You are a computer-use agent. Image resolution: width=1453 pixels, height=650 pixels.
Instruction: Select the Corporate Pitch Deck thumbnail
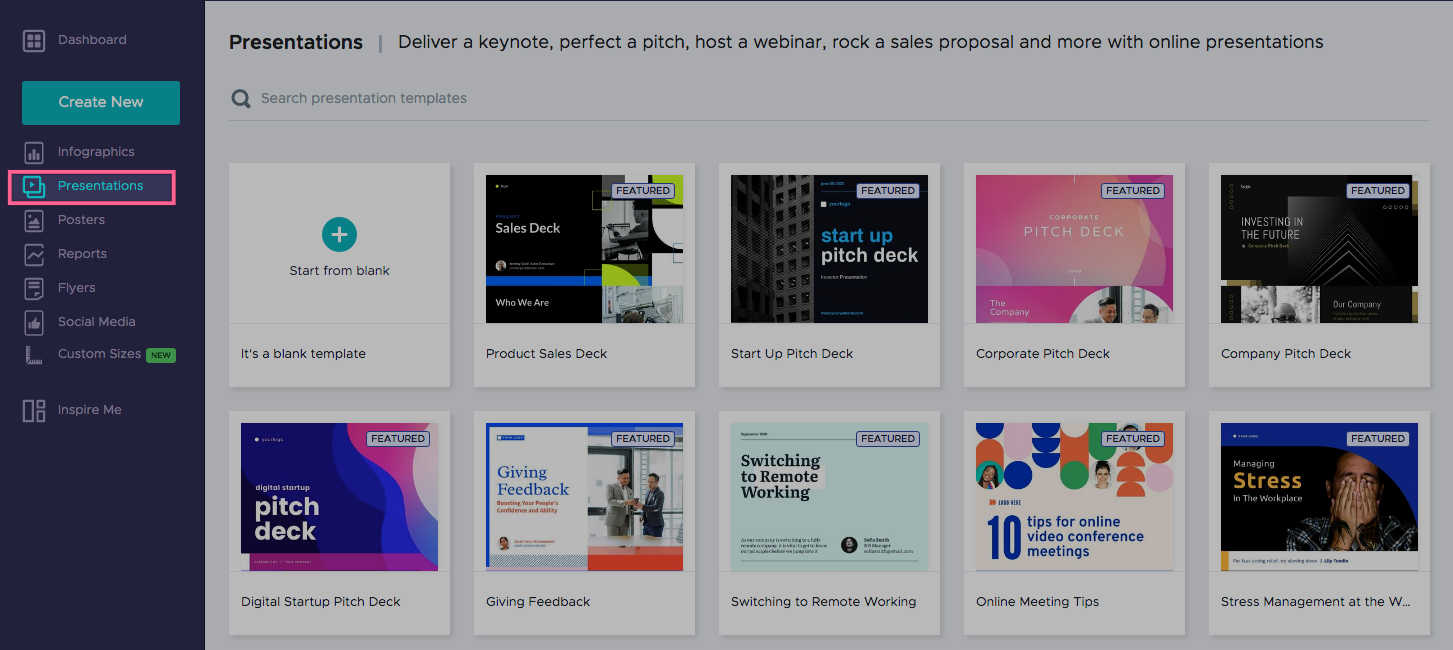(x=1074, y=248)
